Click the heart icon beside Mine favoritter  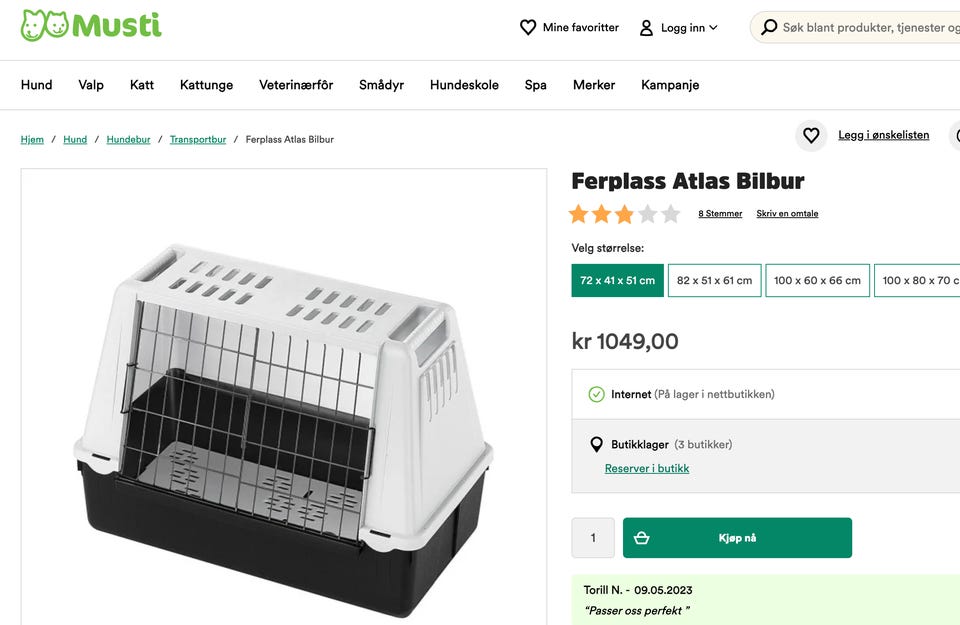[528, 28]
